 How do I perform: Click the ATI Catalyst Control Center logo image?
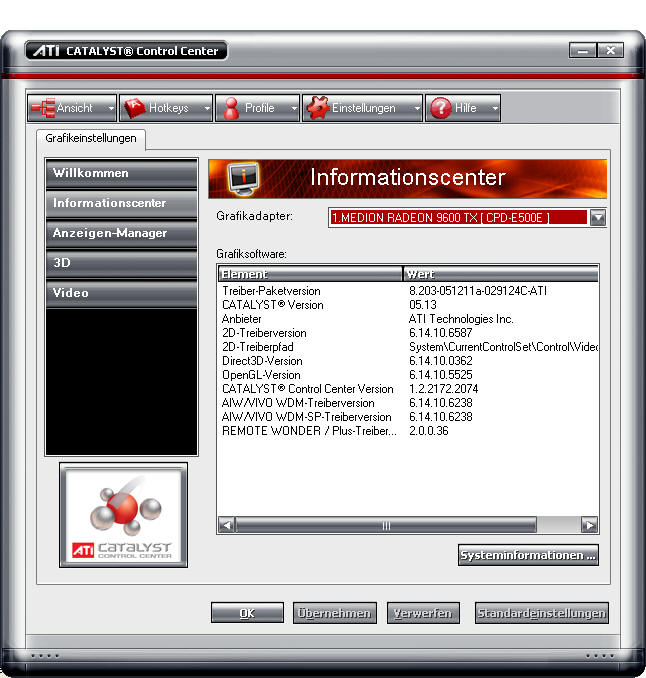click(x=123, y=515)
